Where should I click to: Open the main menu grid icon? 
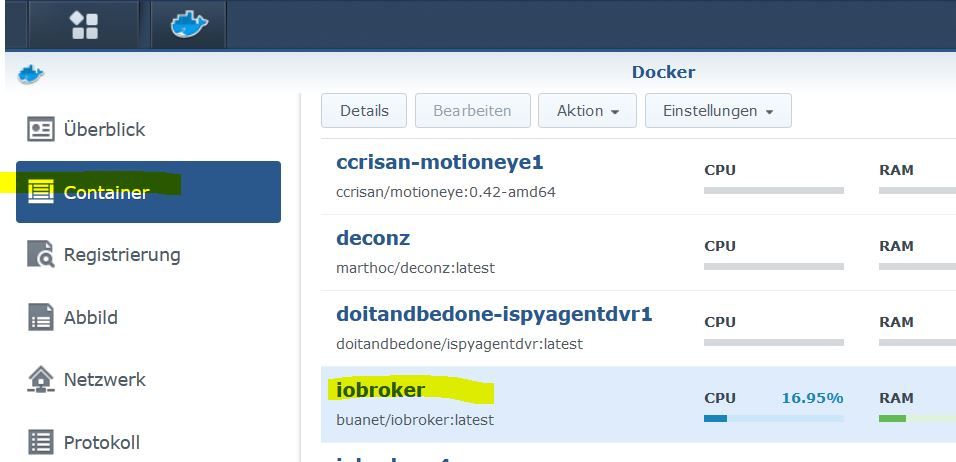84,25
